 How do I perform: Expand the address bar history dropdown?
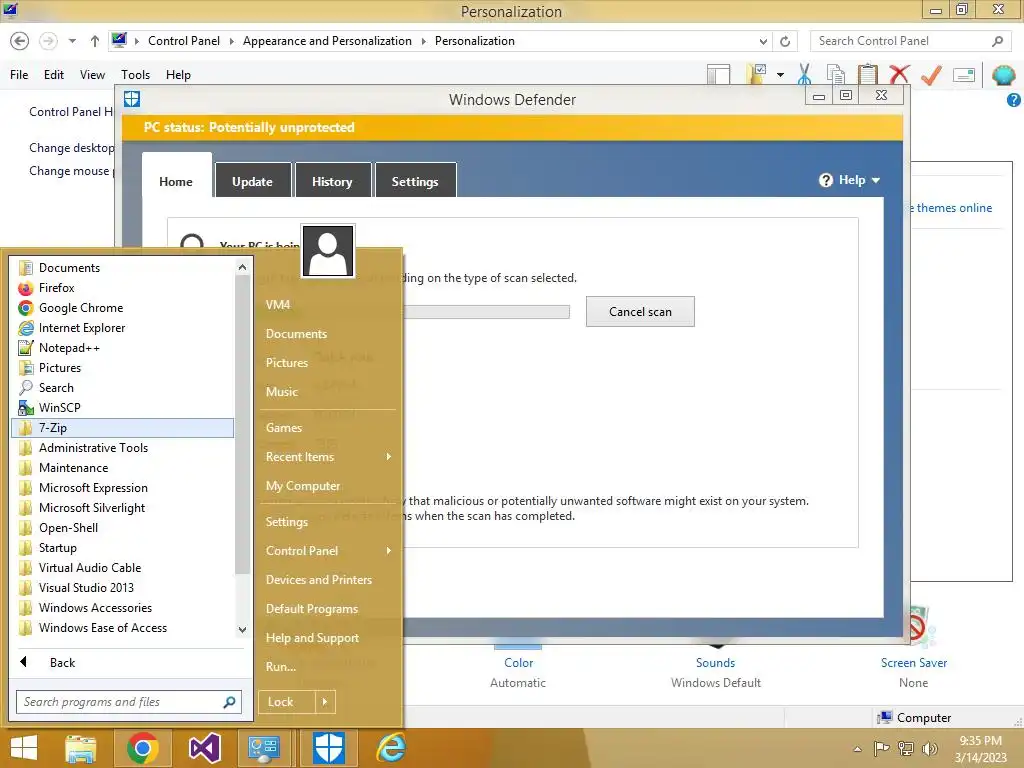tap(763, 41)
